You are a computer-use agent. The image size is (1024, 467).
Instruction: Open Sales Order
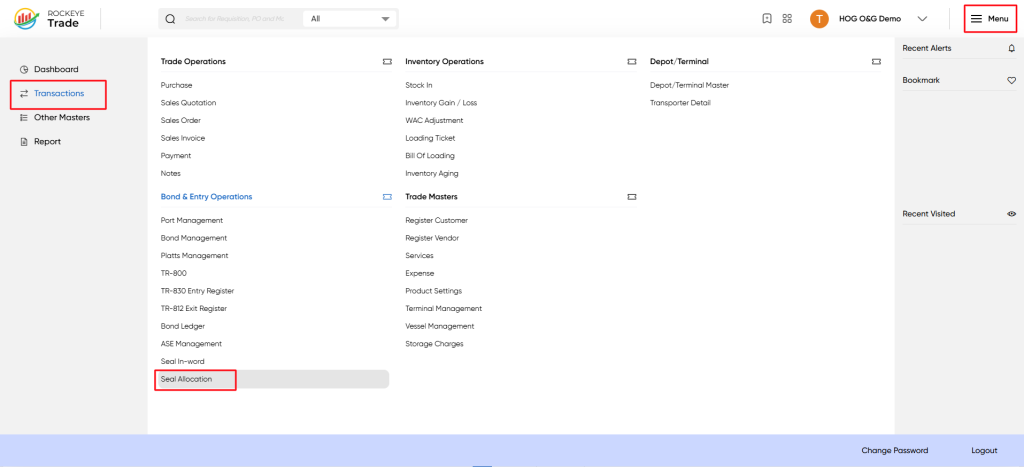click(x=181, y=121)
